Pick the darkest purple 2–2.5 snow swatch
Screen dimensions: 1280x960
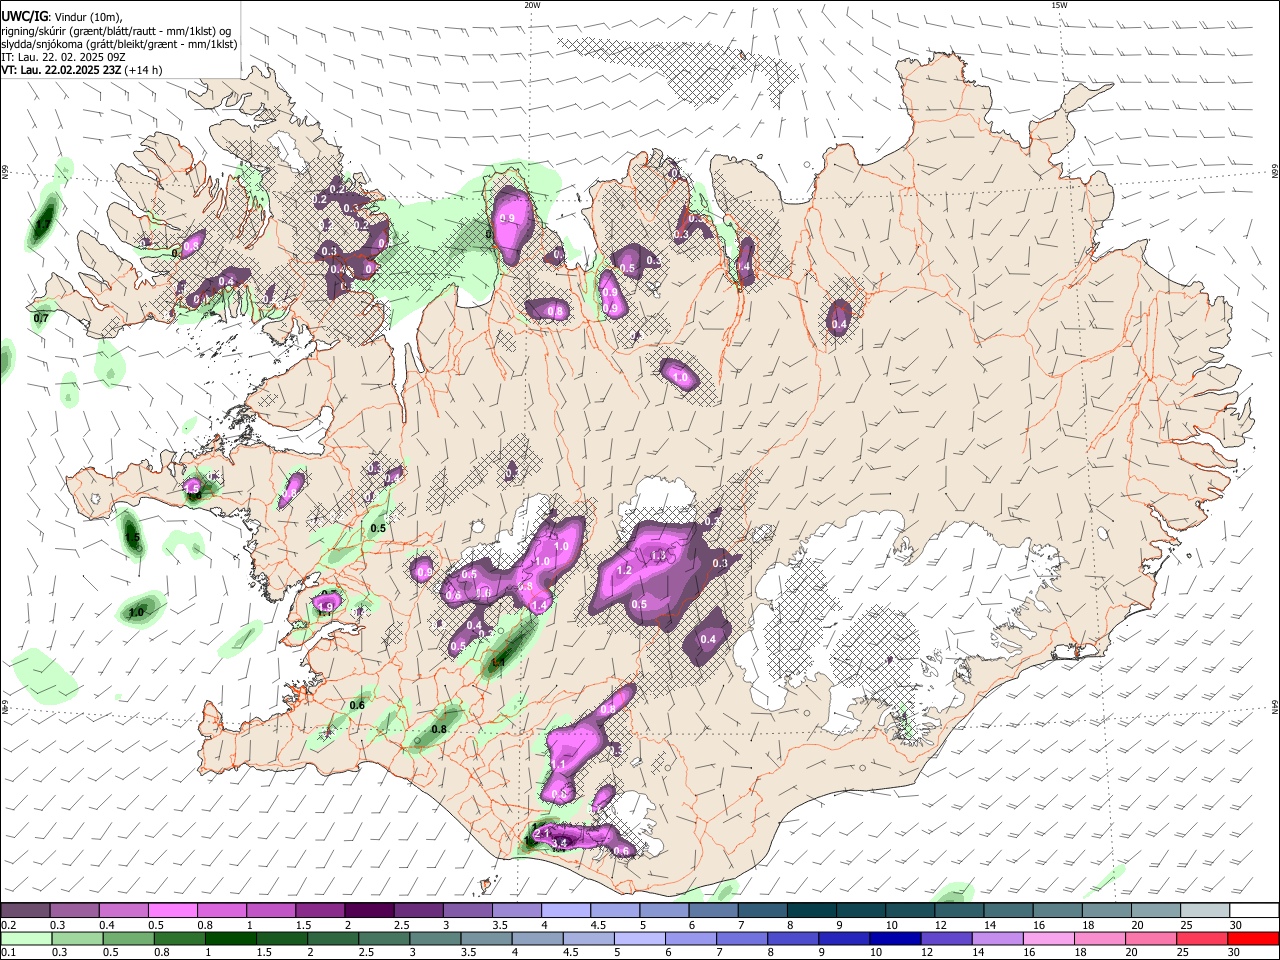(x=368, y=910)
